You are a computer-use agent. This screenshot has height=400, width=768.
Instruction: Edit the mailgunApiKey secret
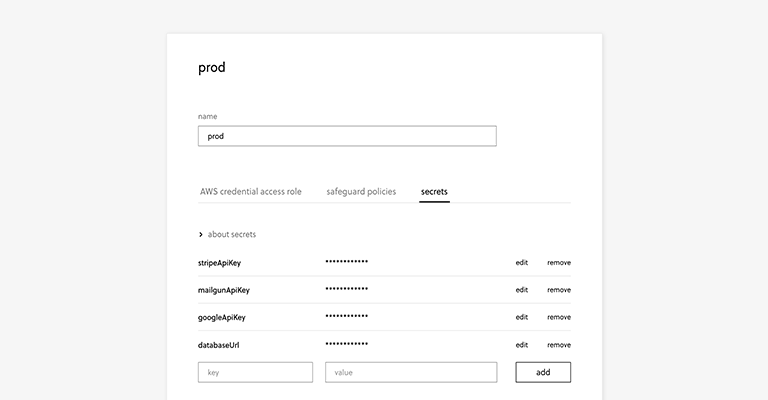click(521, 290)
